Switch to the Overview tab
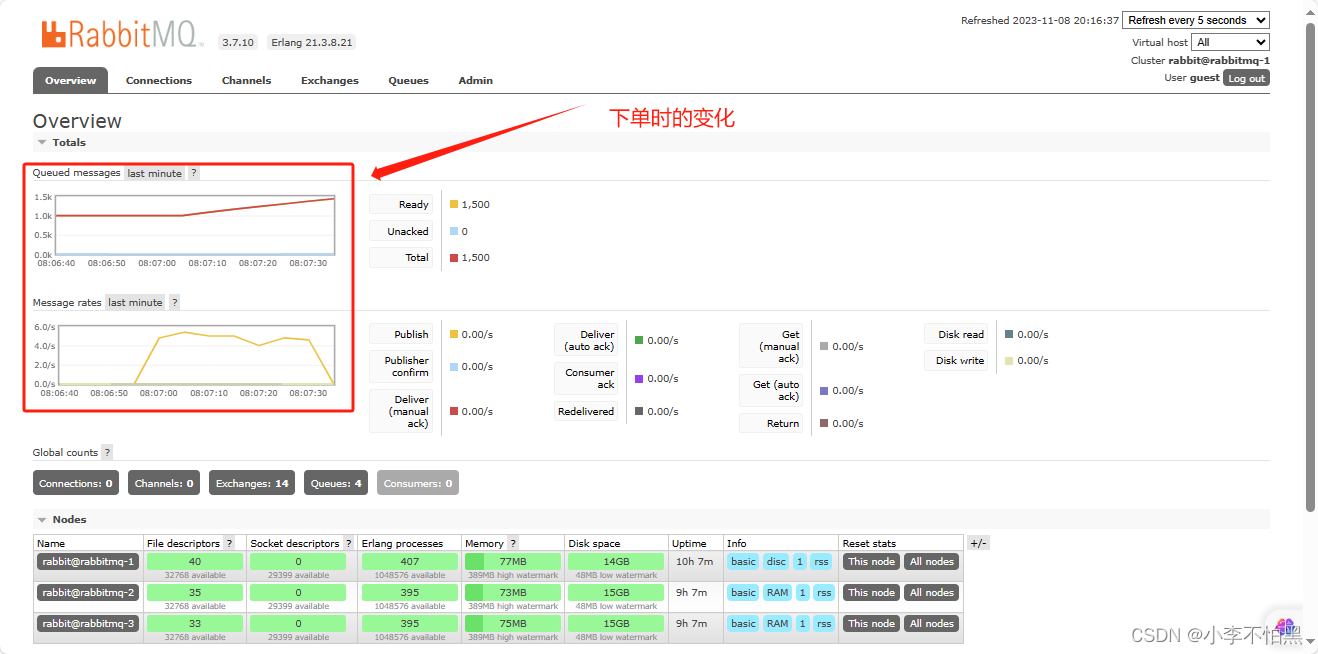This screenshot has height=654, width=1318. (x=70, y=80)
